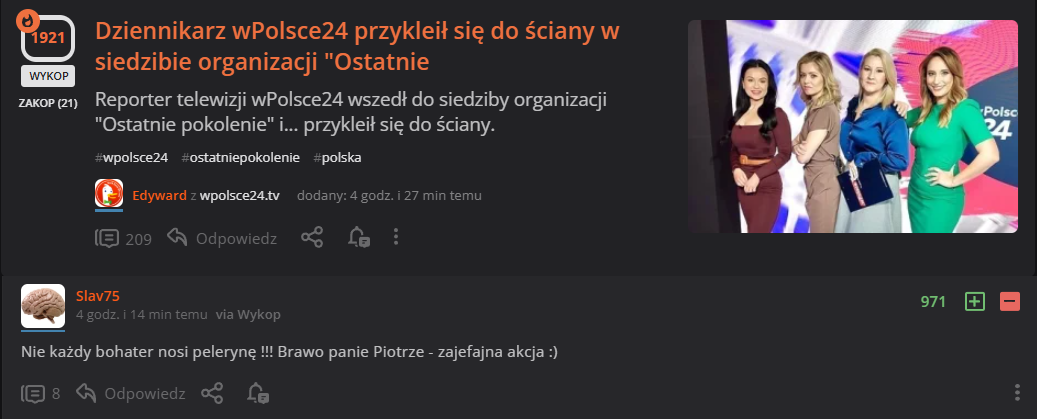Click Slav75's brain avatar
Image resolution: width=1037 pixels, height=419 pixels.
point(43,307)
